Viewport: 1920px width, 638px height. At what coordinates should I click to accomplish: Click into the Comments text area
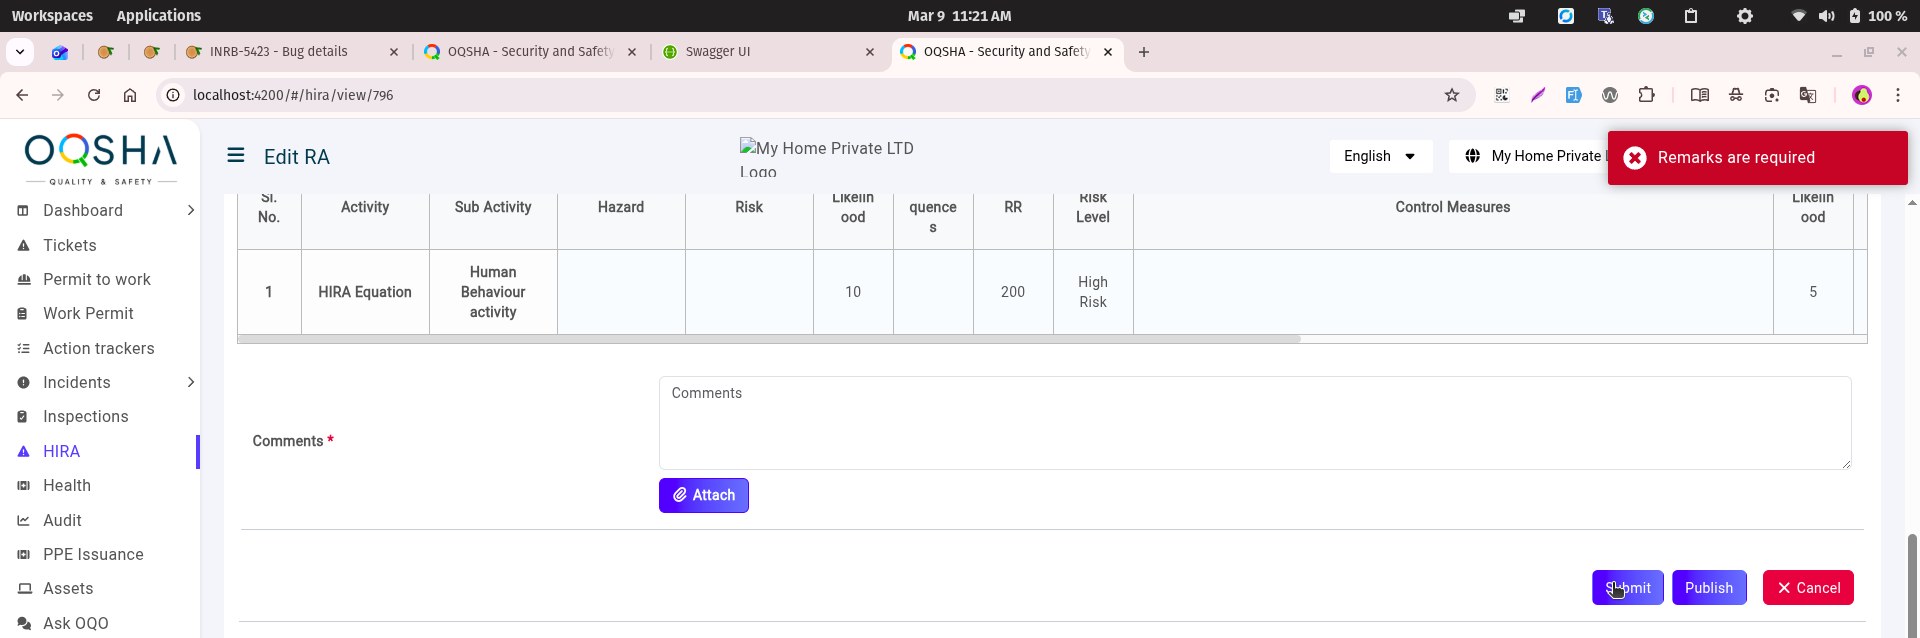pyautogui.click(x=1254, y=423)
